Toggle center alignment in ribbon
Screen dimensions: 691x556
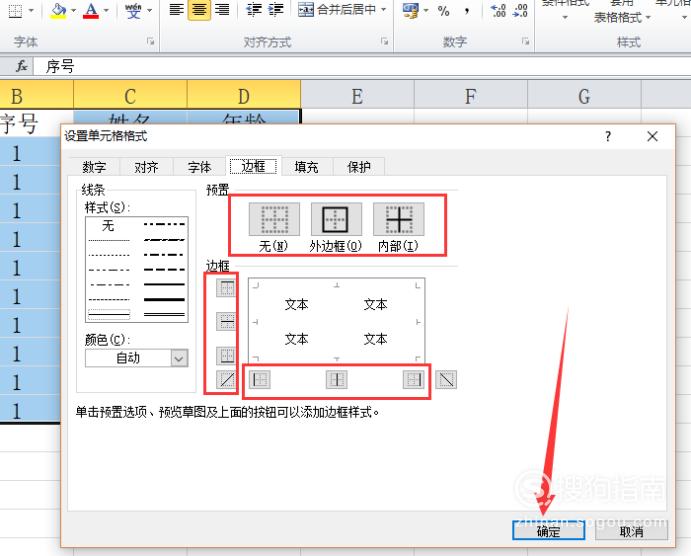click(x=199, y=10)
